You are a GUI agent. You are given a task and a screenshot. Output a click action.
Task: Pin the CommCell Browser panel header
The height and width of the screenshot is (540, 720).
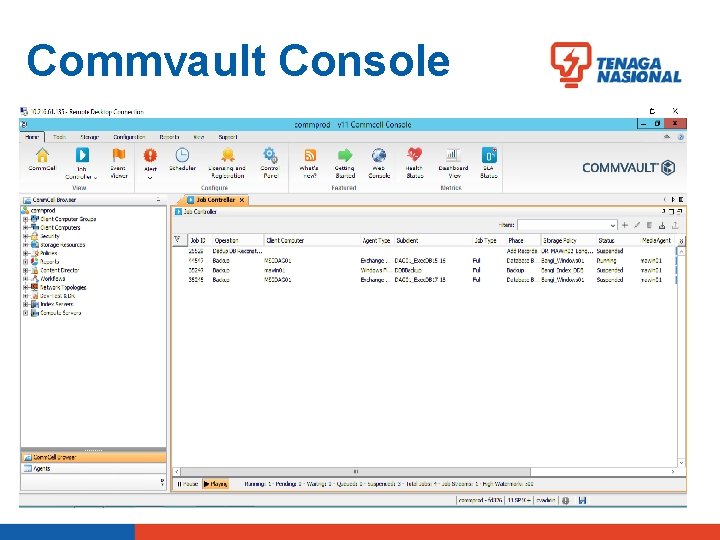coord(158,200)
